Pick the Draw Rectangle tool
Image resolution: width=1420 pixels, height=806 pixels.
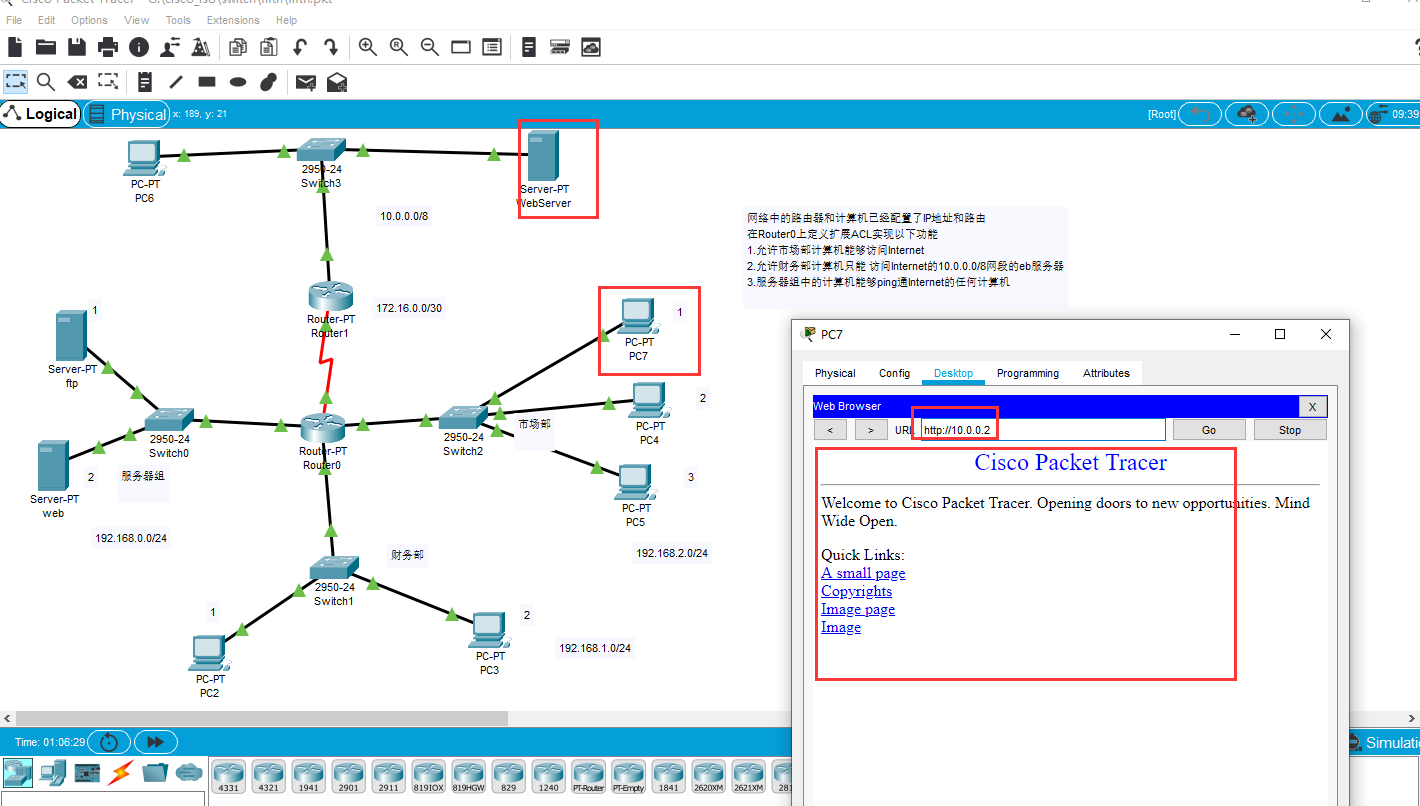click(207, 82)
